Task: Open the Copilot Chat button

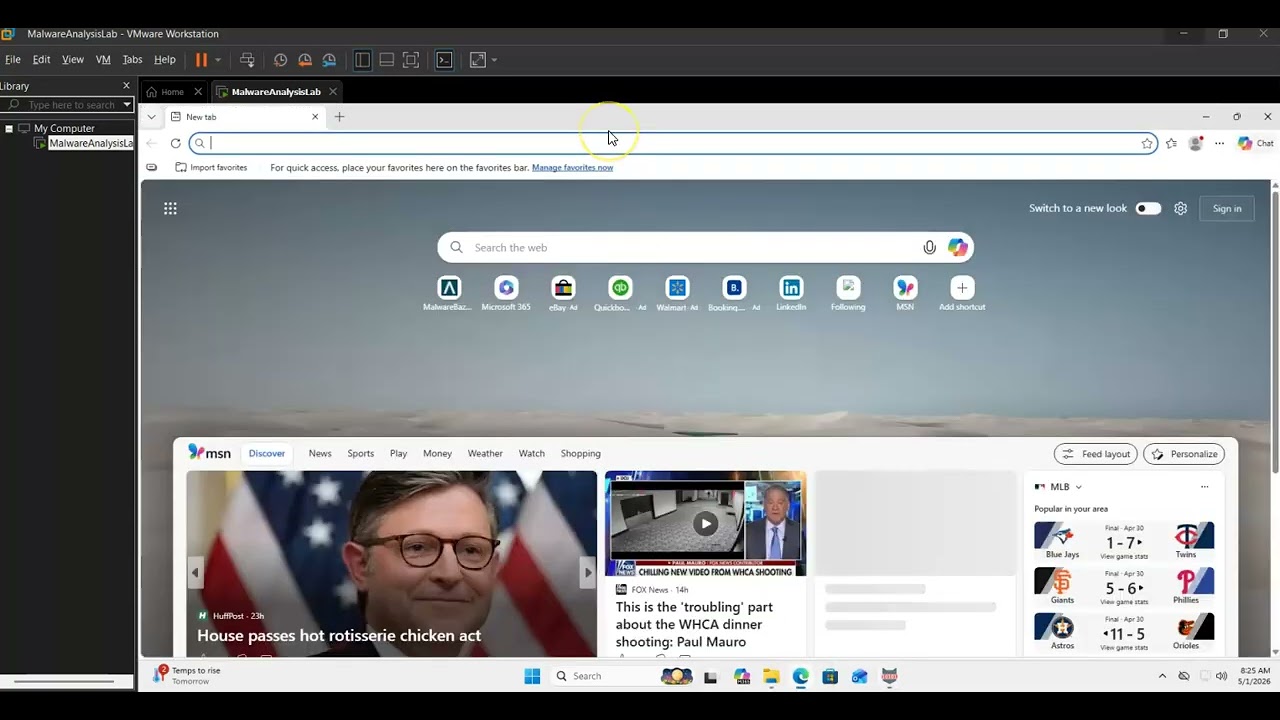Action: [x=1255, y=143]
